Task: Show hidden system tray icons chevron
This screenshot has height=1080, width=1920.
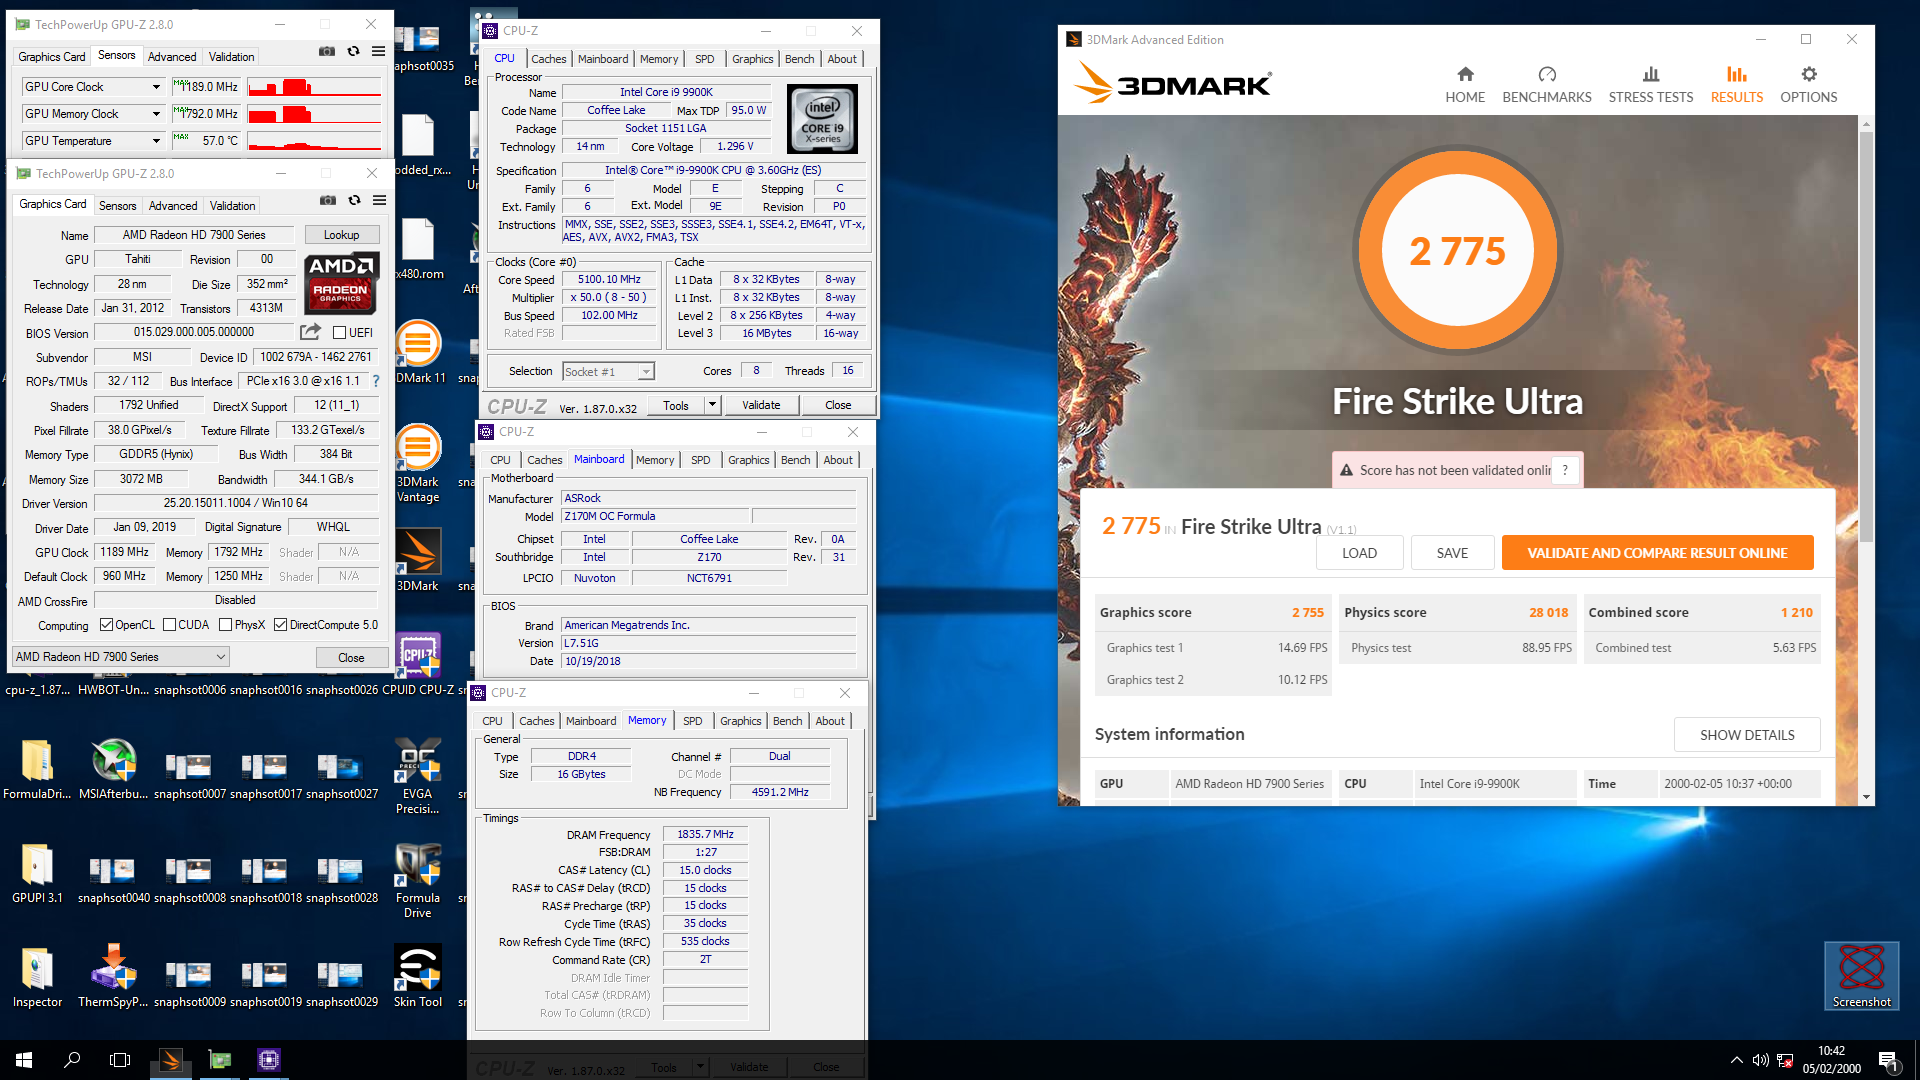Action: pyautogui.click(x=1736, y=1060)
